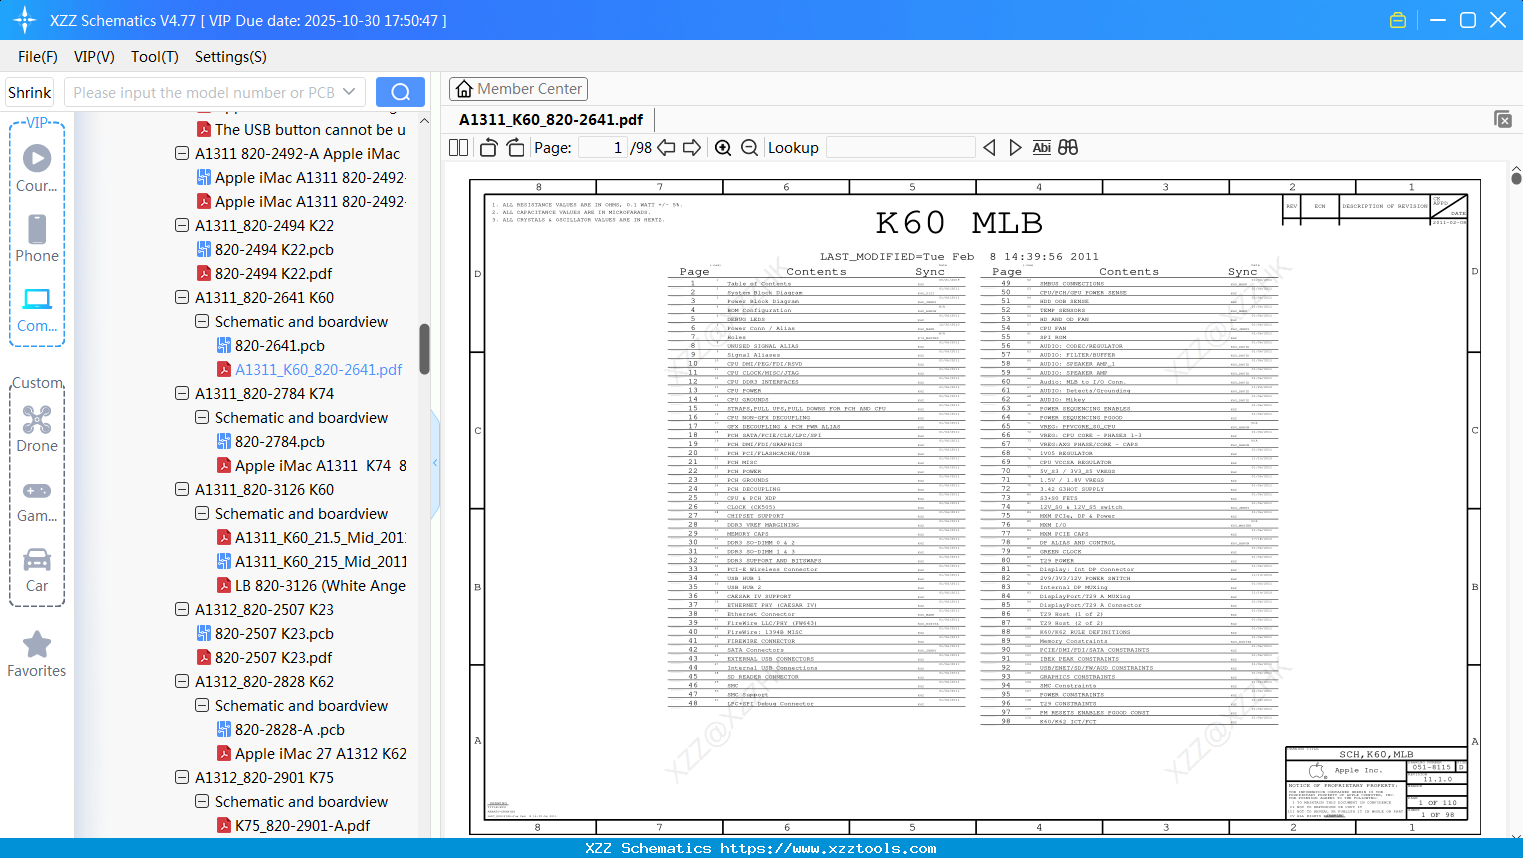Collapse the A1311_820-2494 K22 node

pyautogui.click(x=182, y=226)
